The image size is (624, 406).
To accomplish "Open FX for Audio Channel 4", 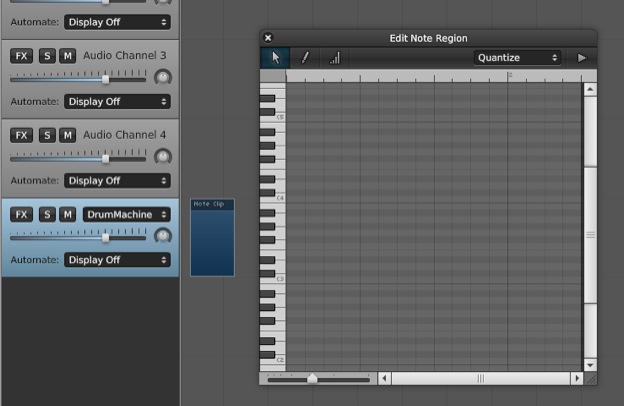I will tap(21, 135).
